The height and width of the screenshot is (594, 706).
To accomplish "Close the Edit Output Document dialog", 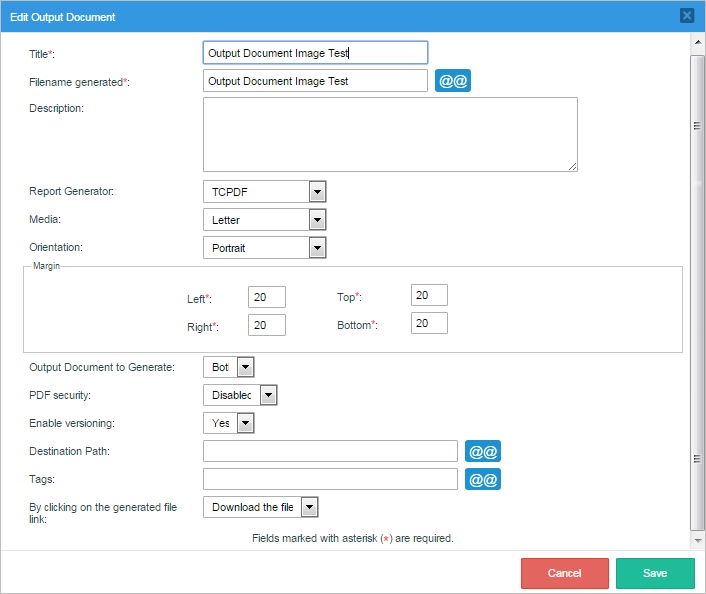I will tap(686, 15).
